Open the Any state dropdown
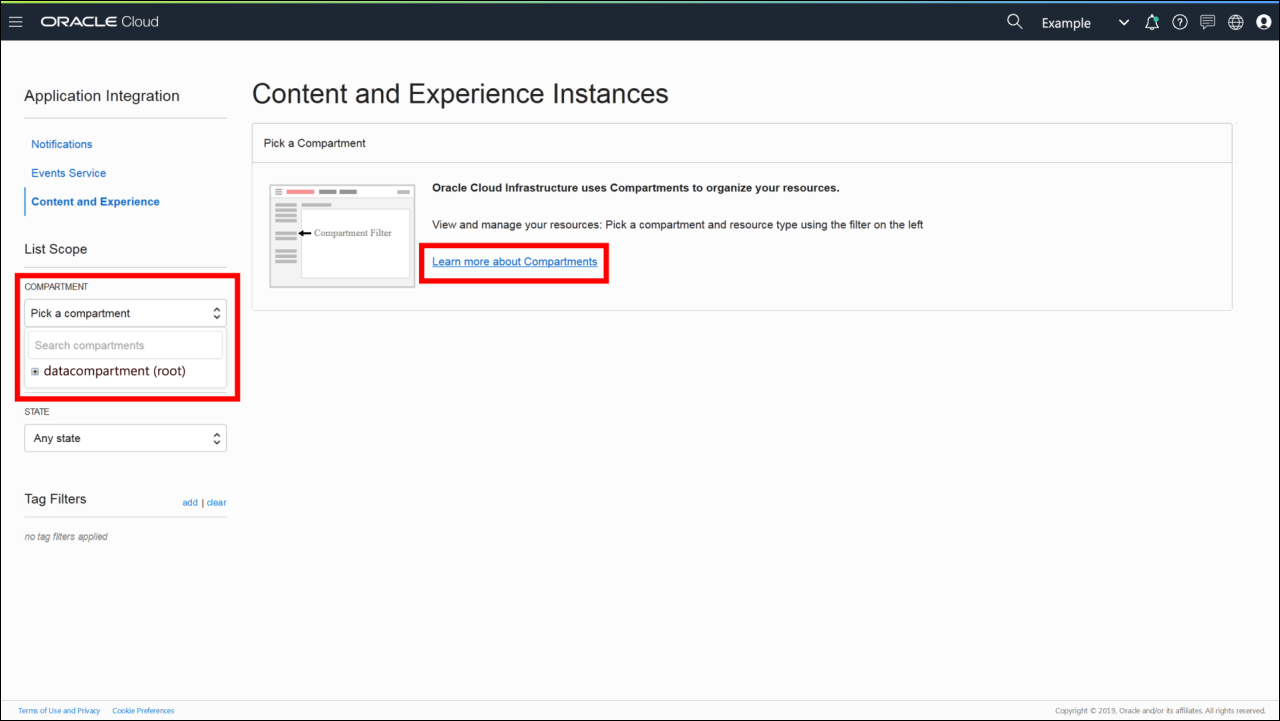 [x=125, y=438]
